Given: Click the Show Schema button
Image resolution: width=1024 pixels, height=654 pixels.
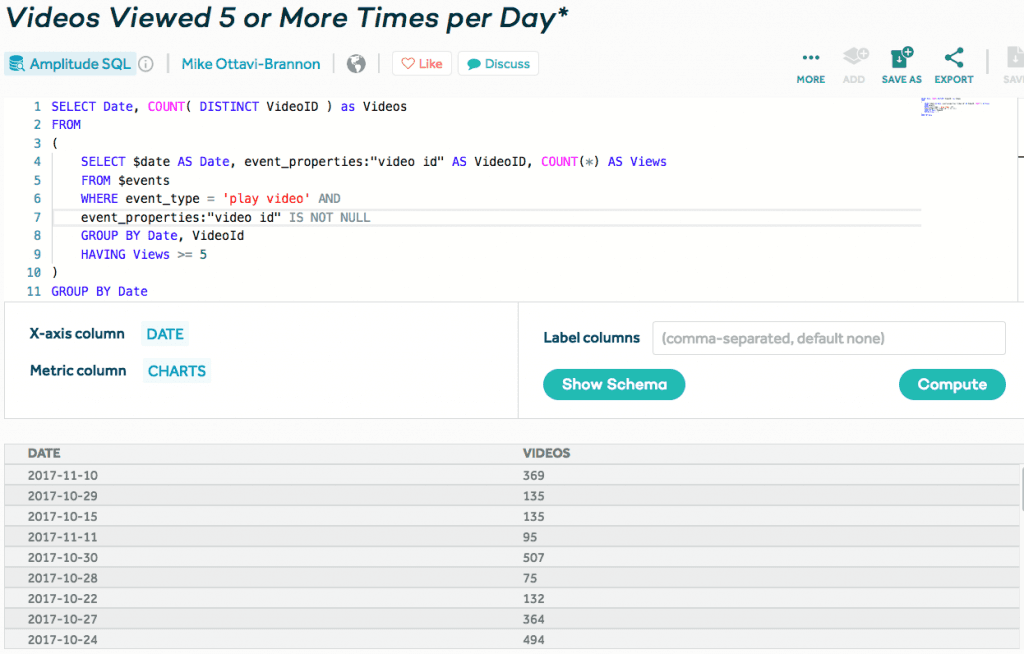Looking at the screenshot, I should point(613,384).
